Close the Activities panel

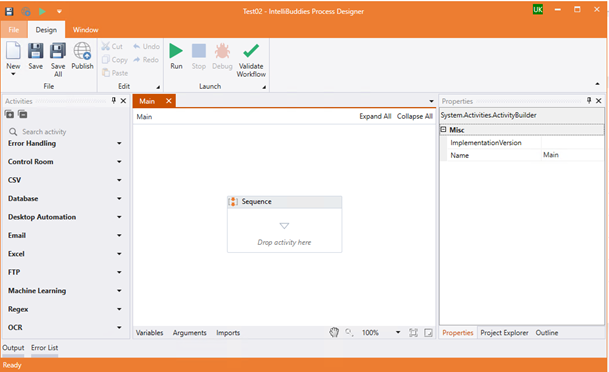click(124, 101)
